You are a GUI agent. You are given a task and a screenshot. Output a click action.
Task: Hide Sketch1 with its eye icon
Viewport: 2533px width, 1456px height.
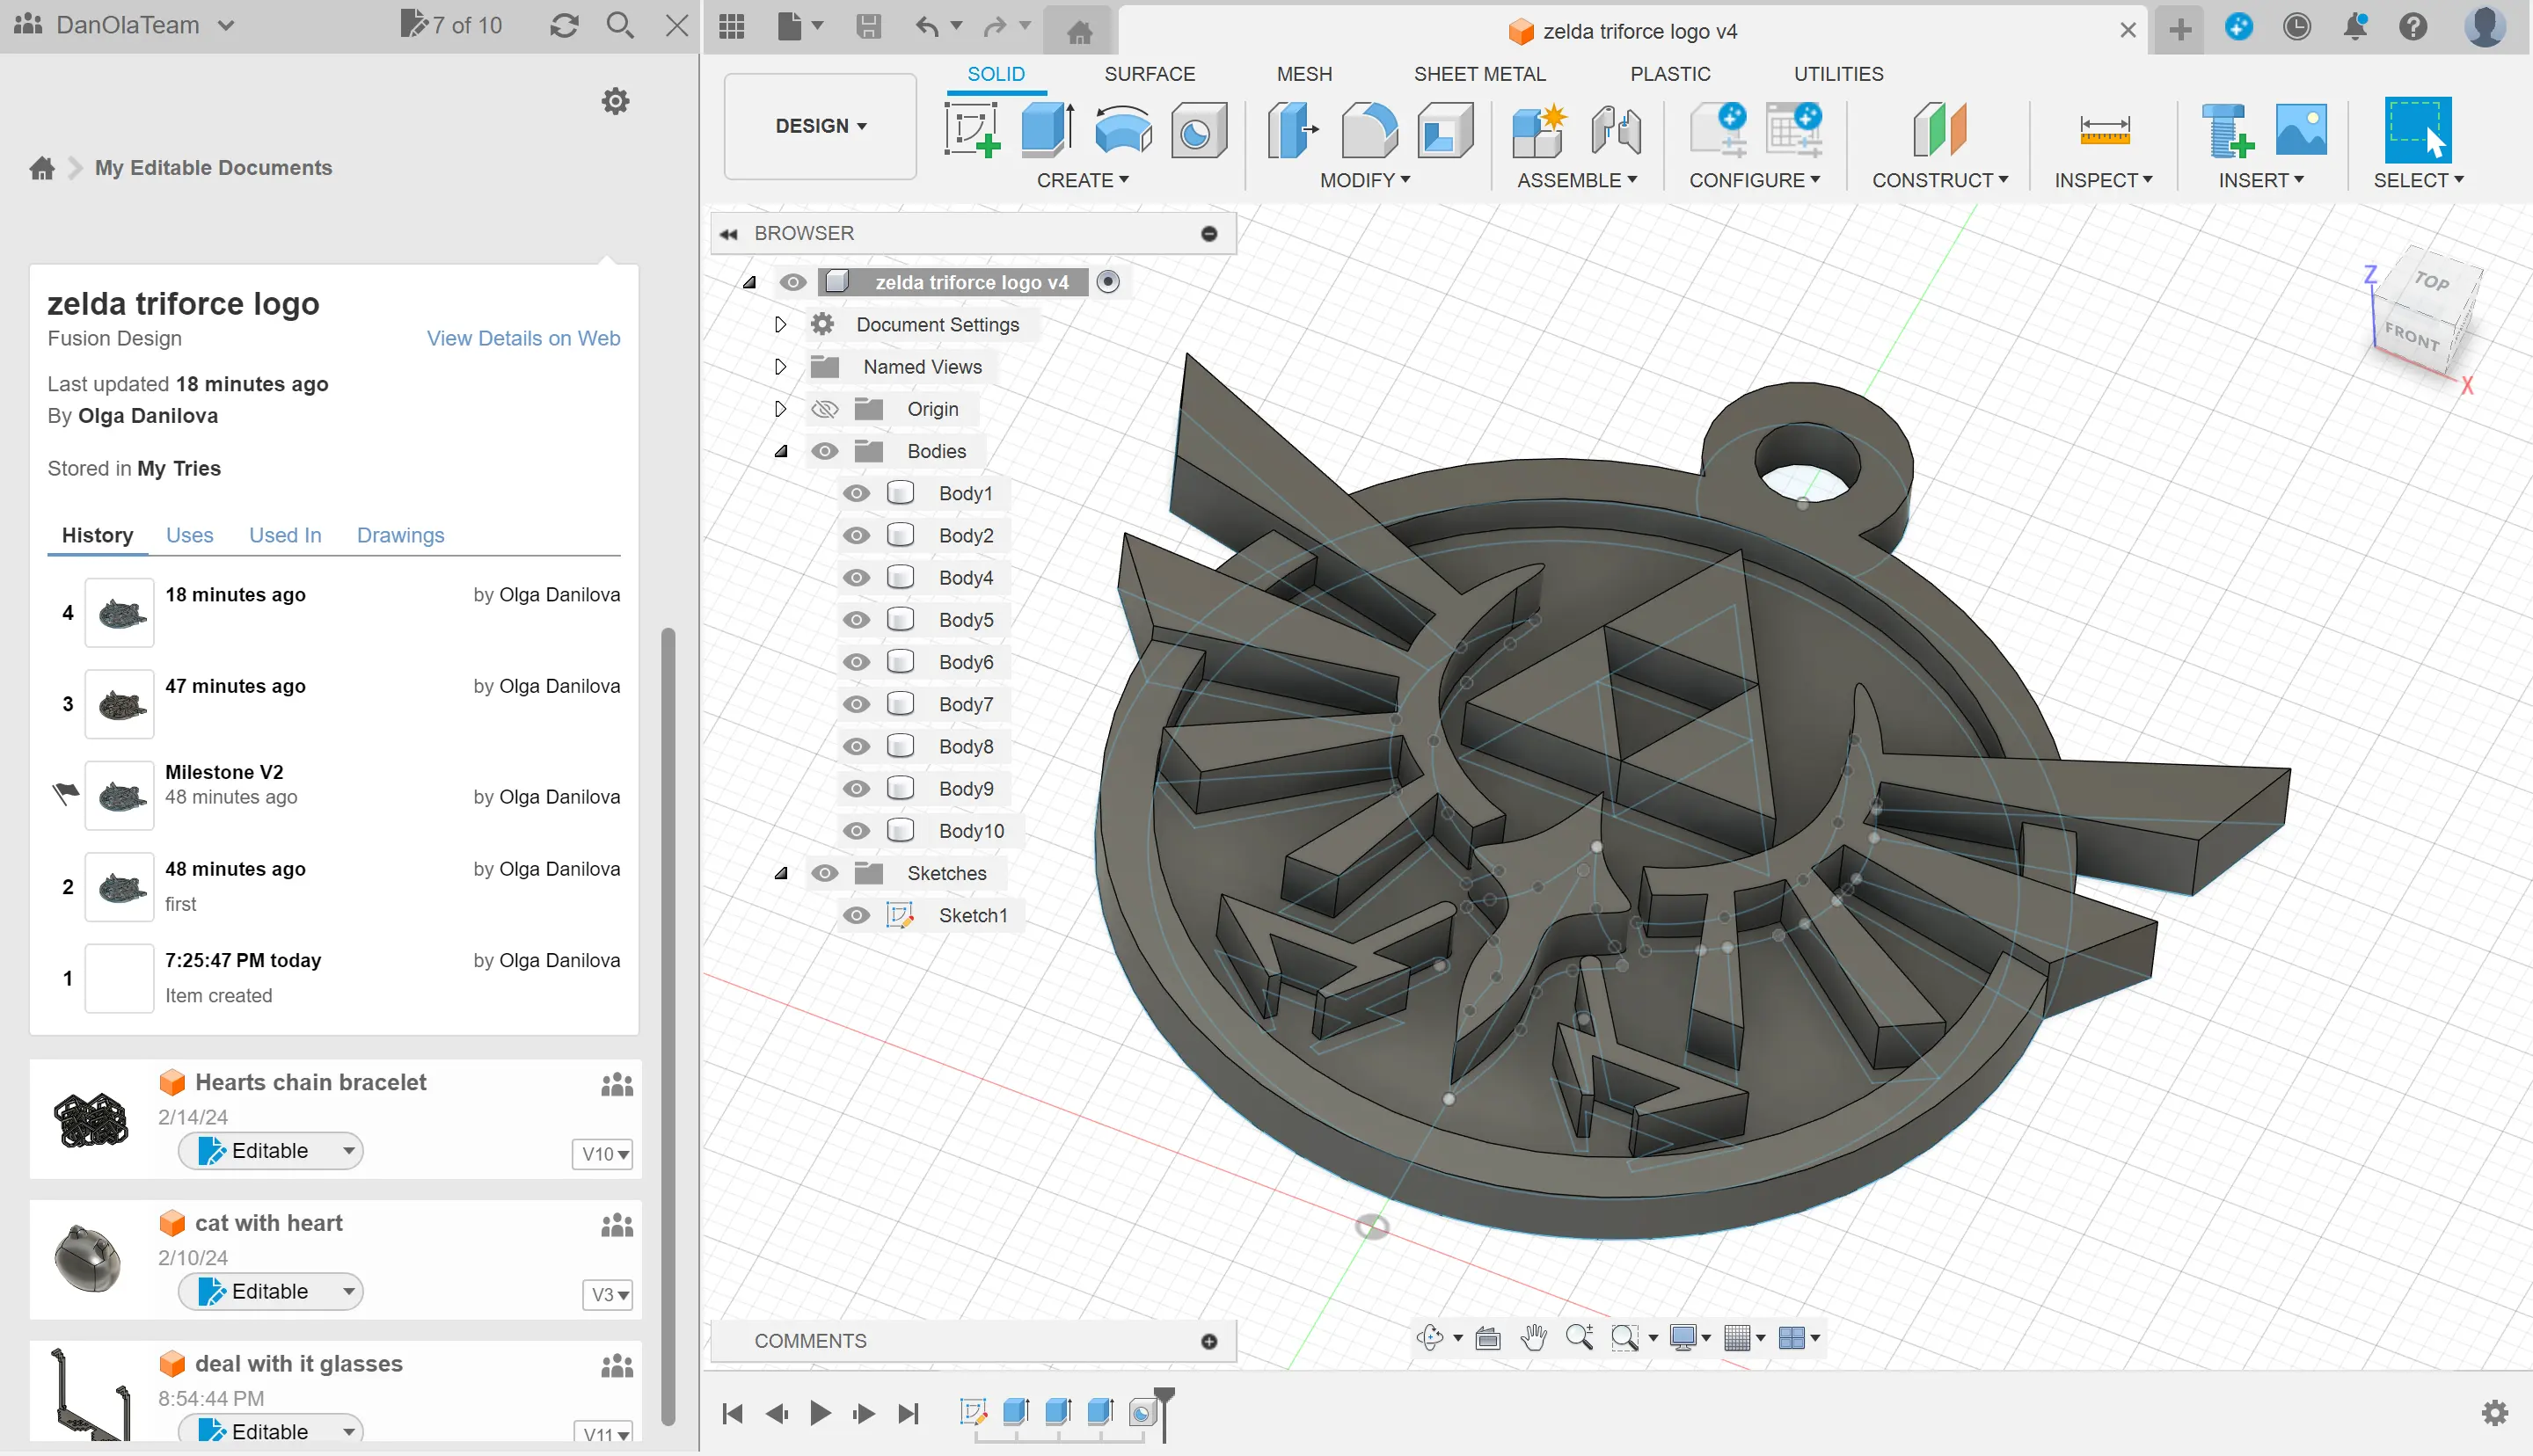pyautogui.click(x=856, y=915)
